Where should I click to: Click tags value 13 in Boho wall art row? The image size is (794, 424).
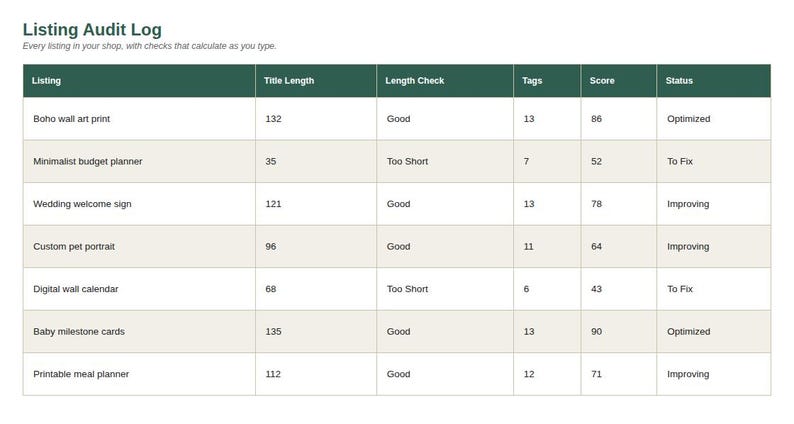(x=529, y=119)
